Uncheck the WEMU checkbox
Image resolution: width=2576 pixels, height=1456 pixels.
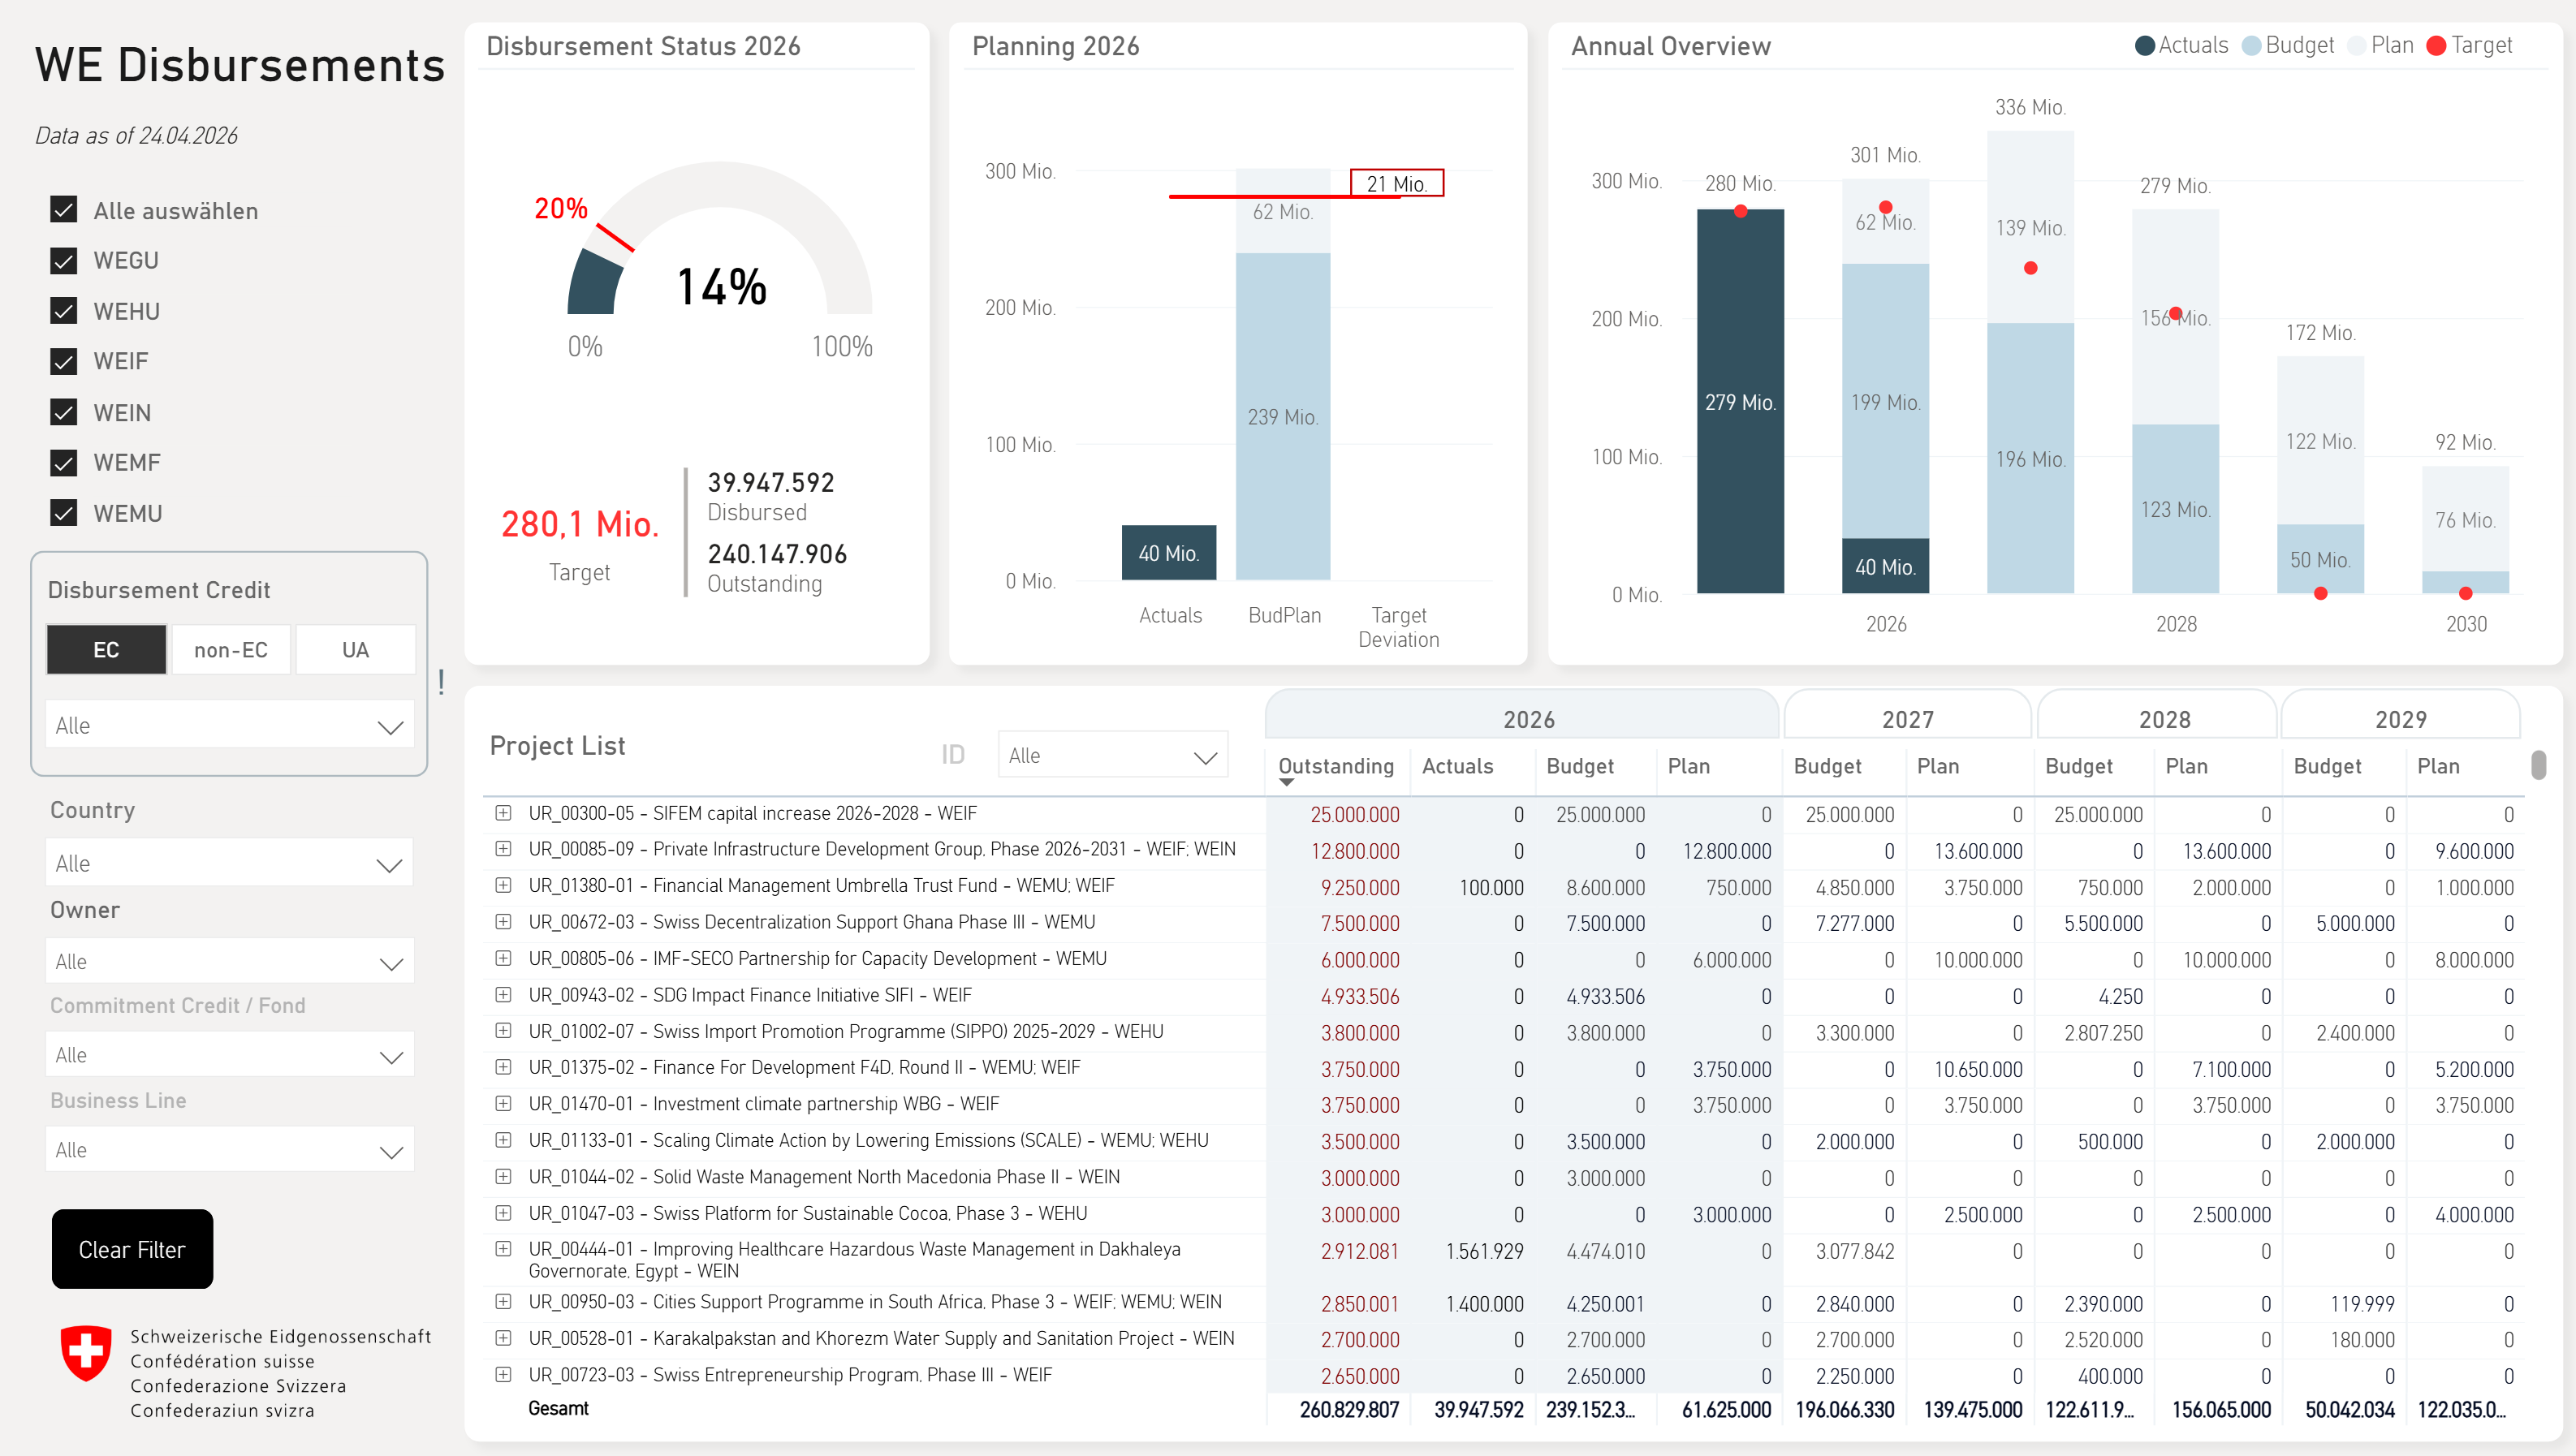tap(63, 513)
